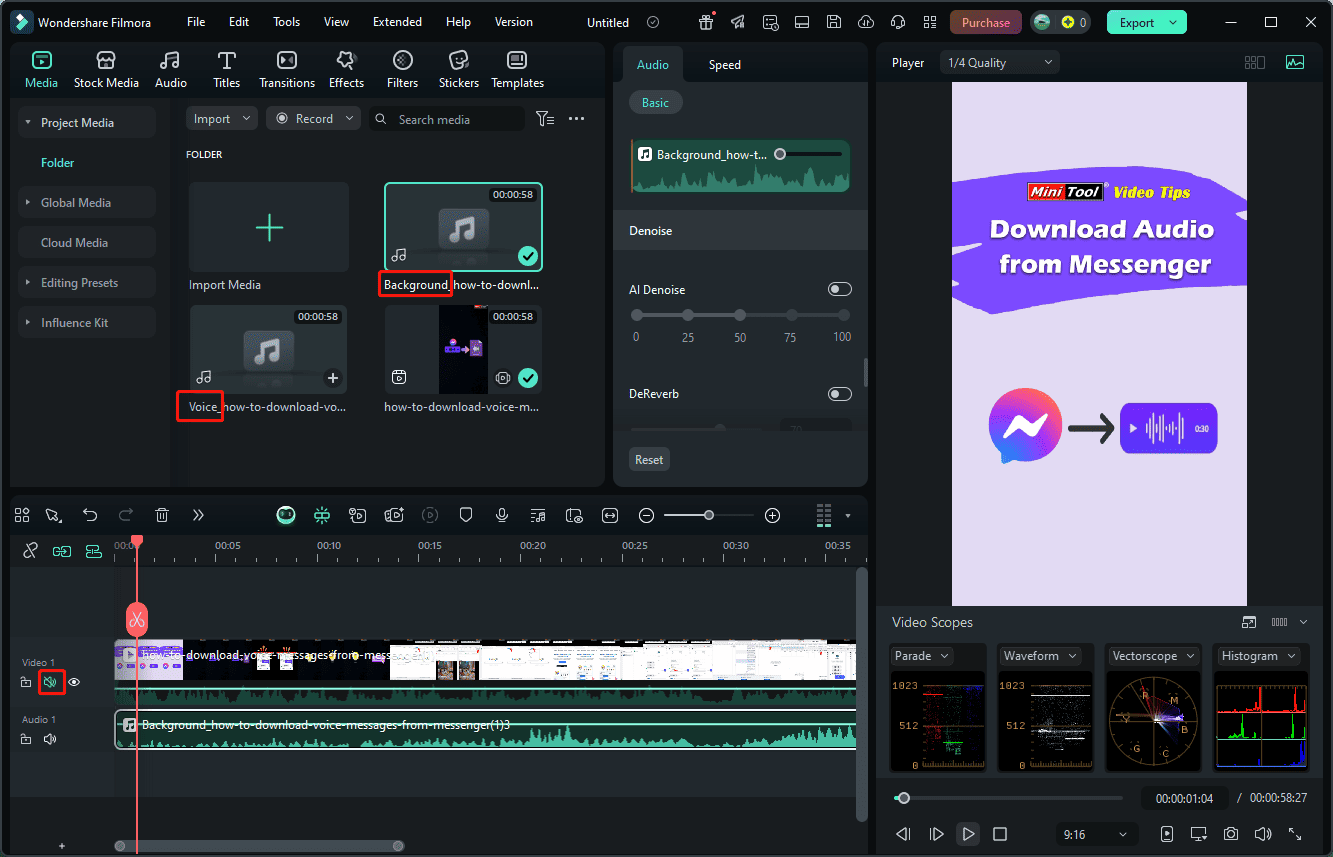Click the marker shield icon
1333x857 pixels.
(x=465, y=515)
